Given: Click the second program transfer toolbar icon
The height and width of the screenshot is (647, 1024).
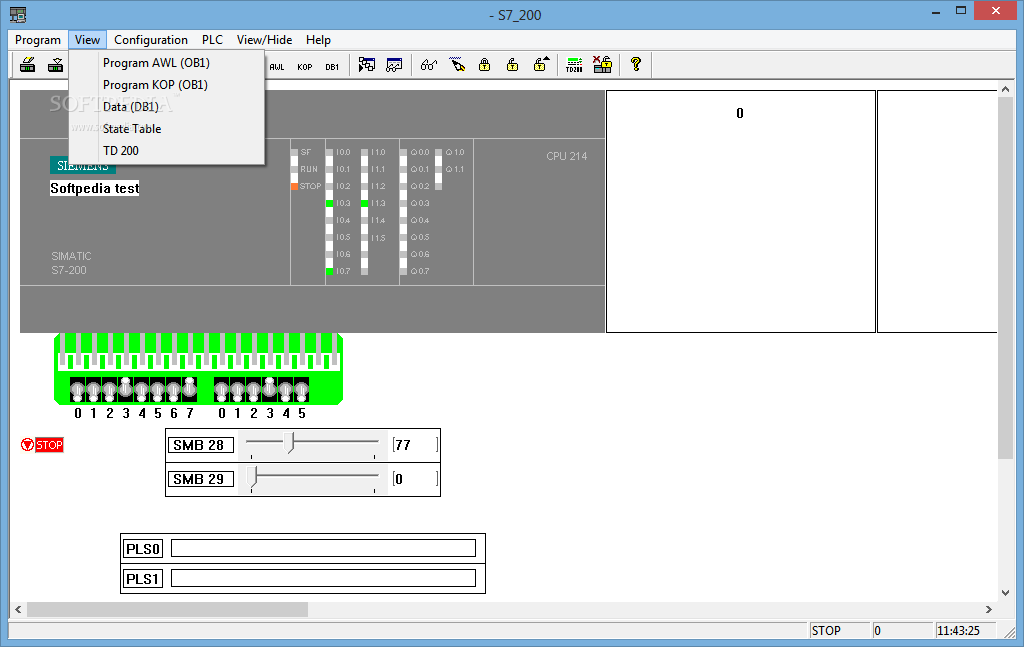Looking at the screenshot, I should click(56, 65).
